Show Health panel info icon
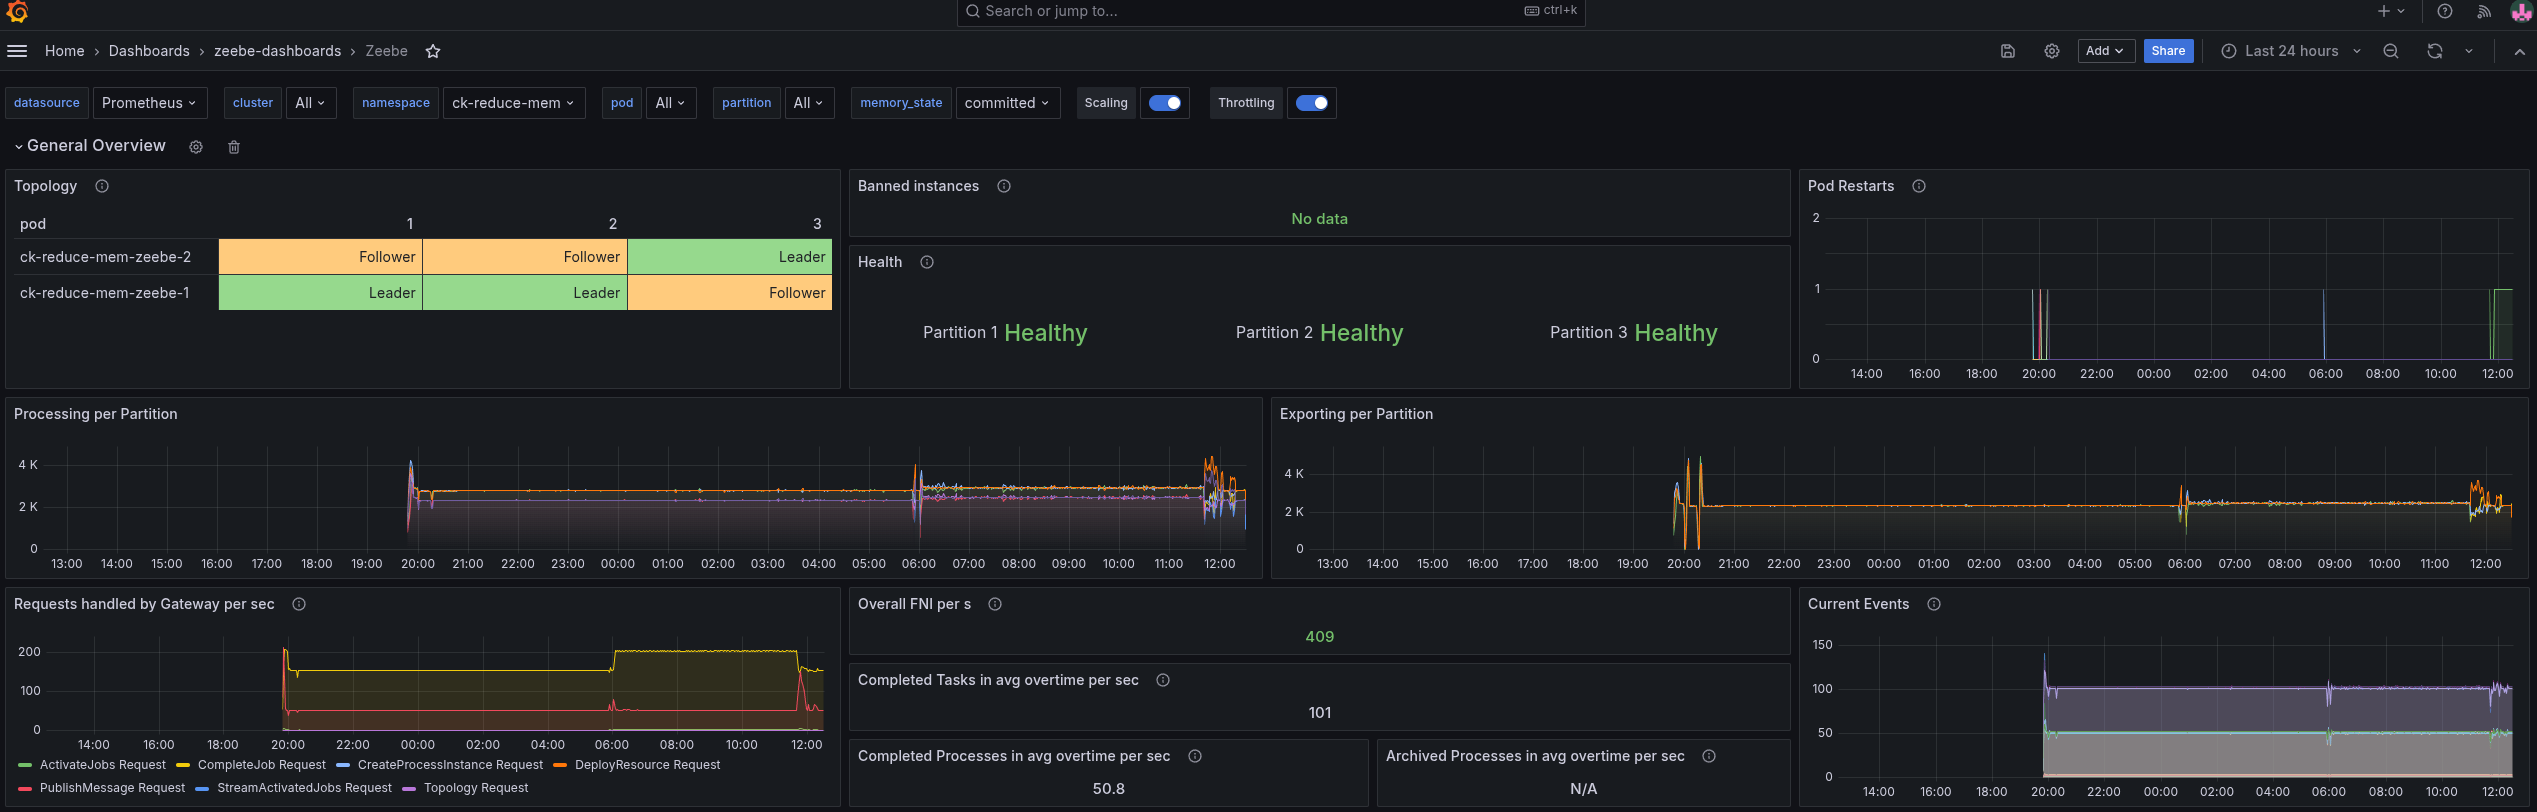Viewport: 2537px width, 812px height. (926, 262)
